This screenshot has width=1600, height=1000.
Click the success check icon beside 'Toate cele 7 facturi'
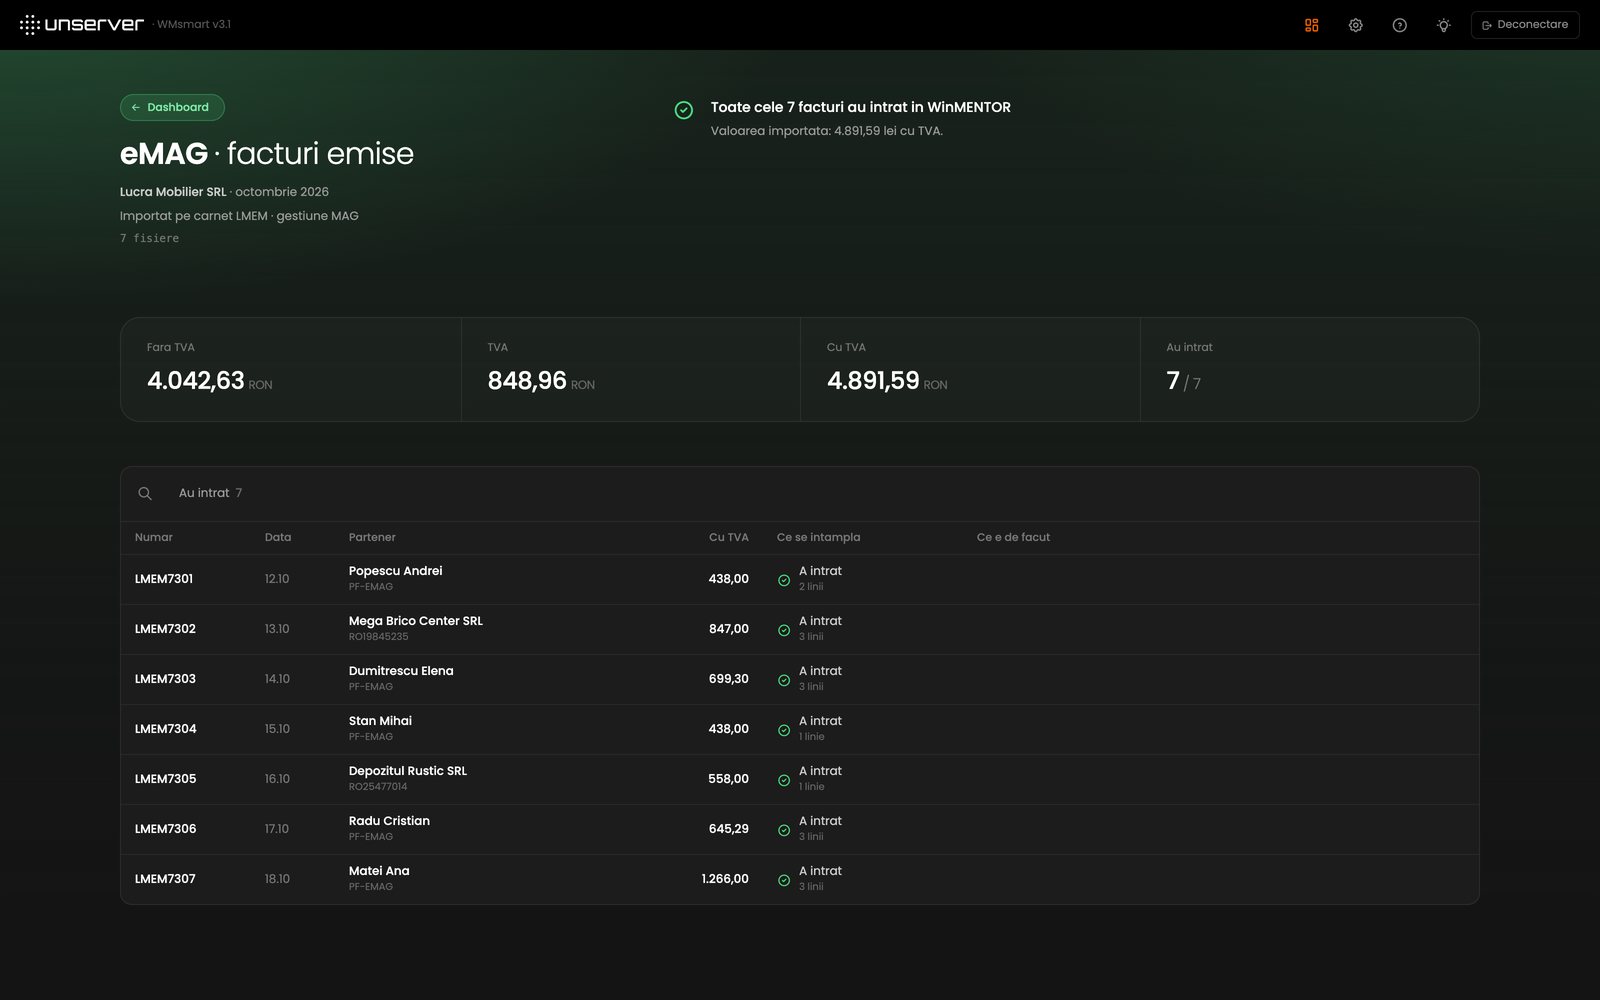(684, 110)
